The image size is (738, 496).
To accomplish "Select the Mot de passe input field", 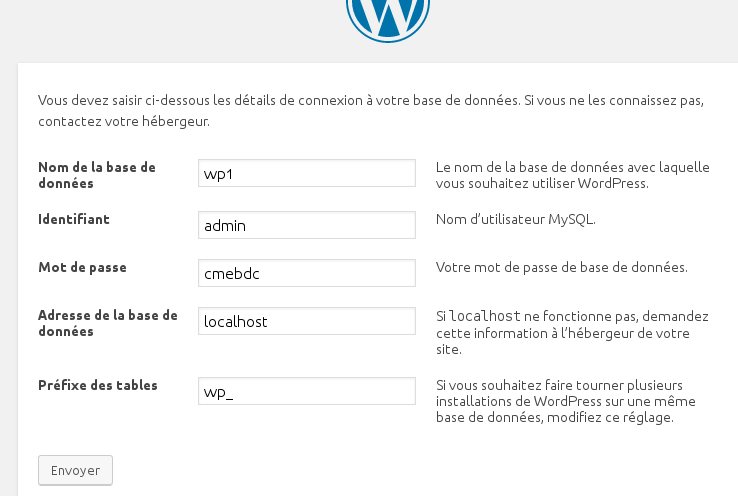I will (307, 273).
